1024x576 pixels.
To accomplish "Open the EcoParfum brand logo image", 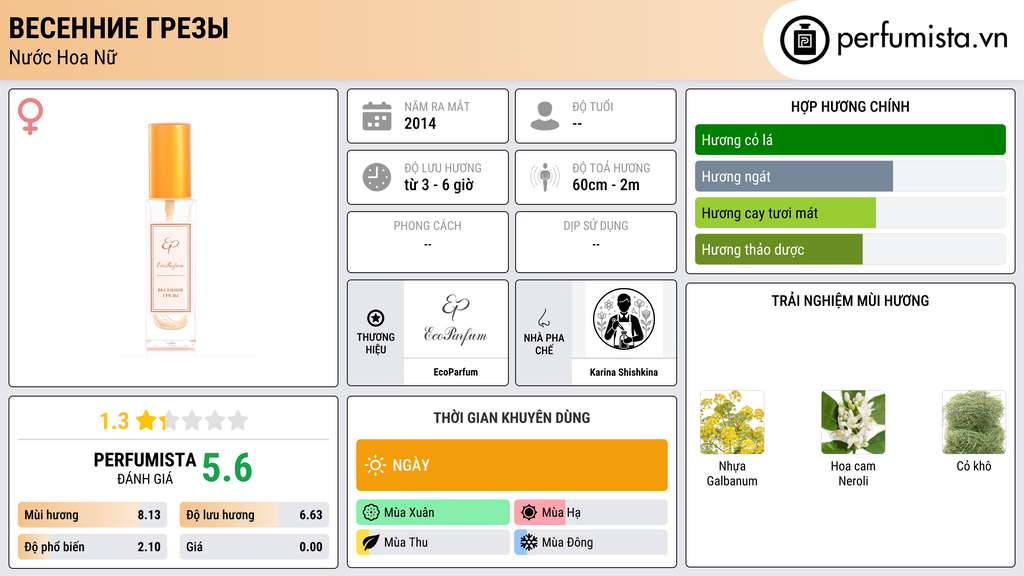I will [455, 319].
